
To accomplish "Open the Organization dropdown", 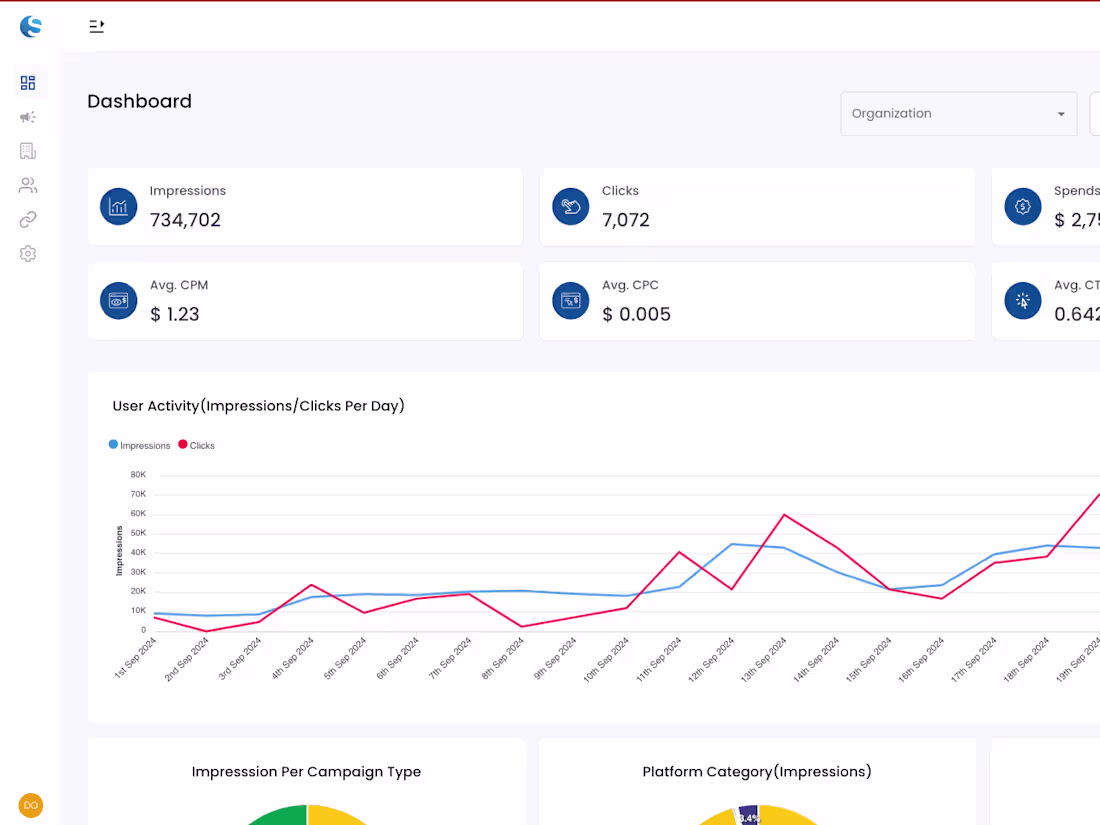I will pos(958,113).
